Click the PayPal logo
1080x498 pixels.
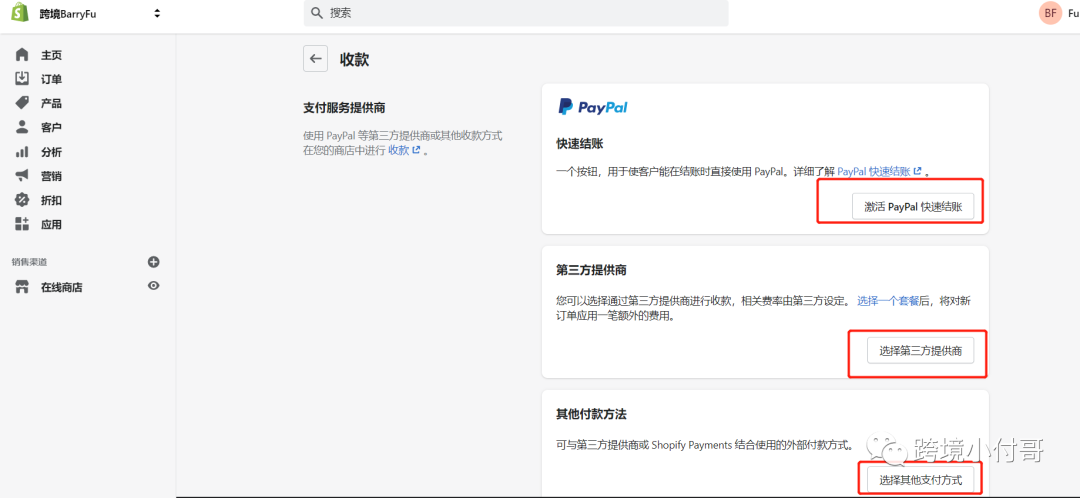[592, 107]
